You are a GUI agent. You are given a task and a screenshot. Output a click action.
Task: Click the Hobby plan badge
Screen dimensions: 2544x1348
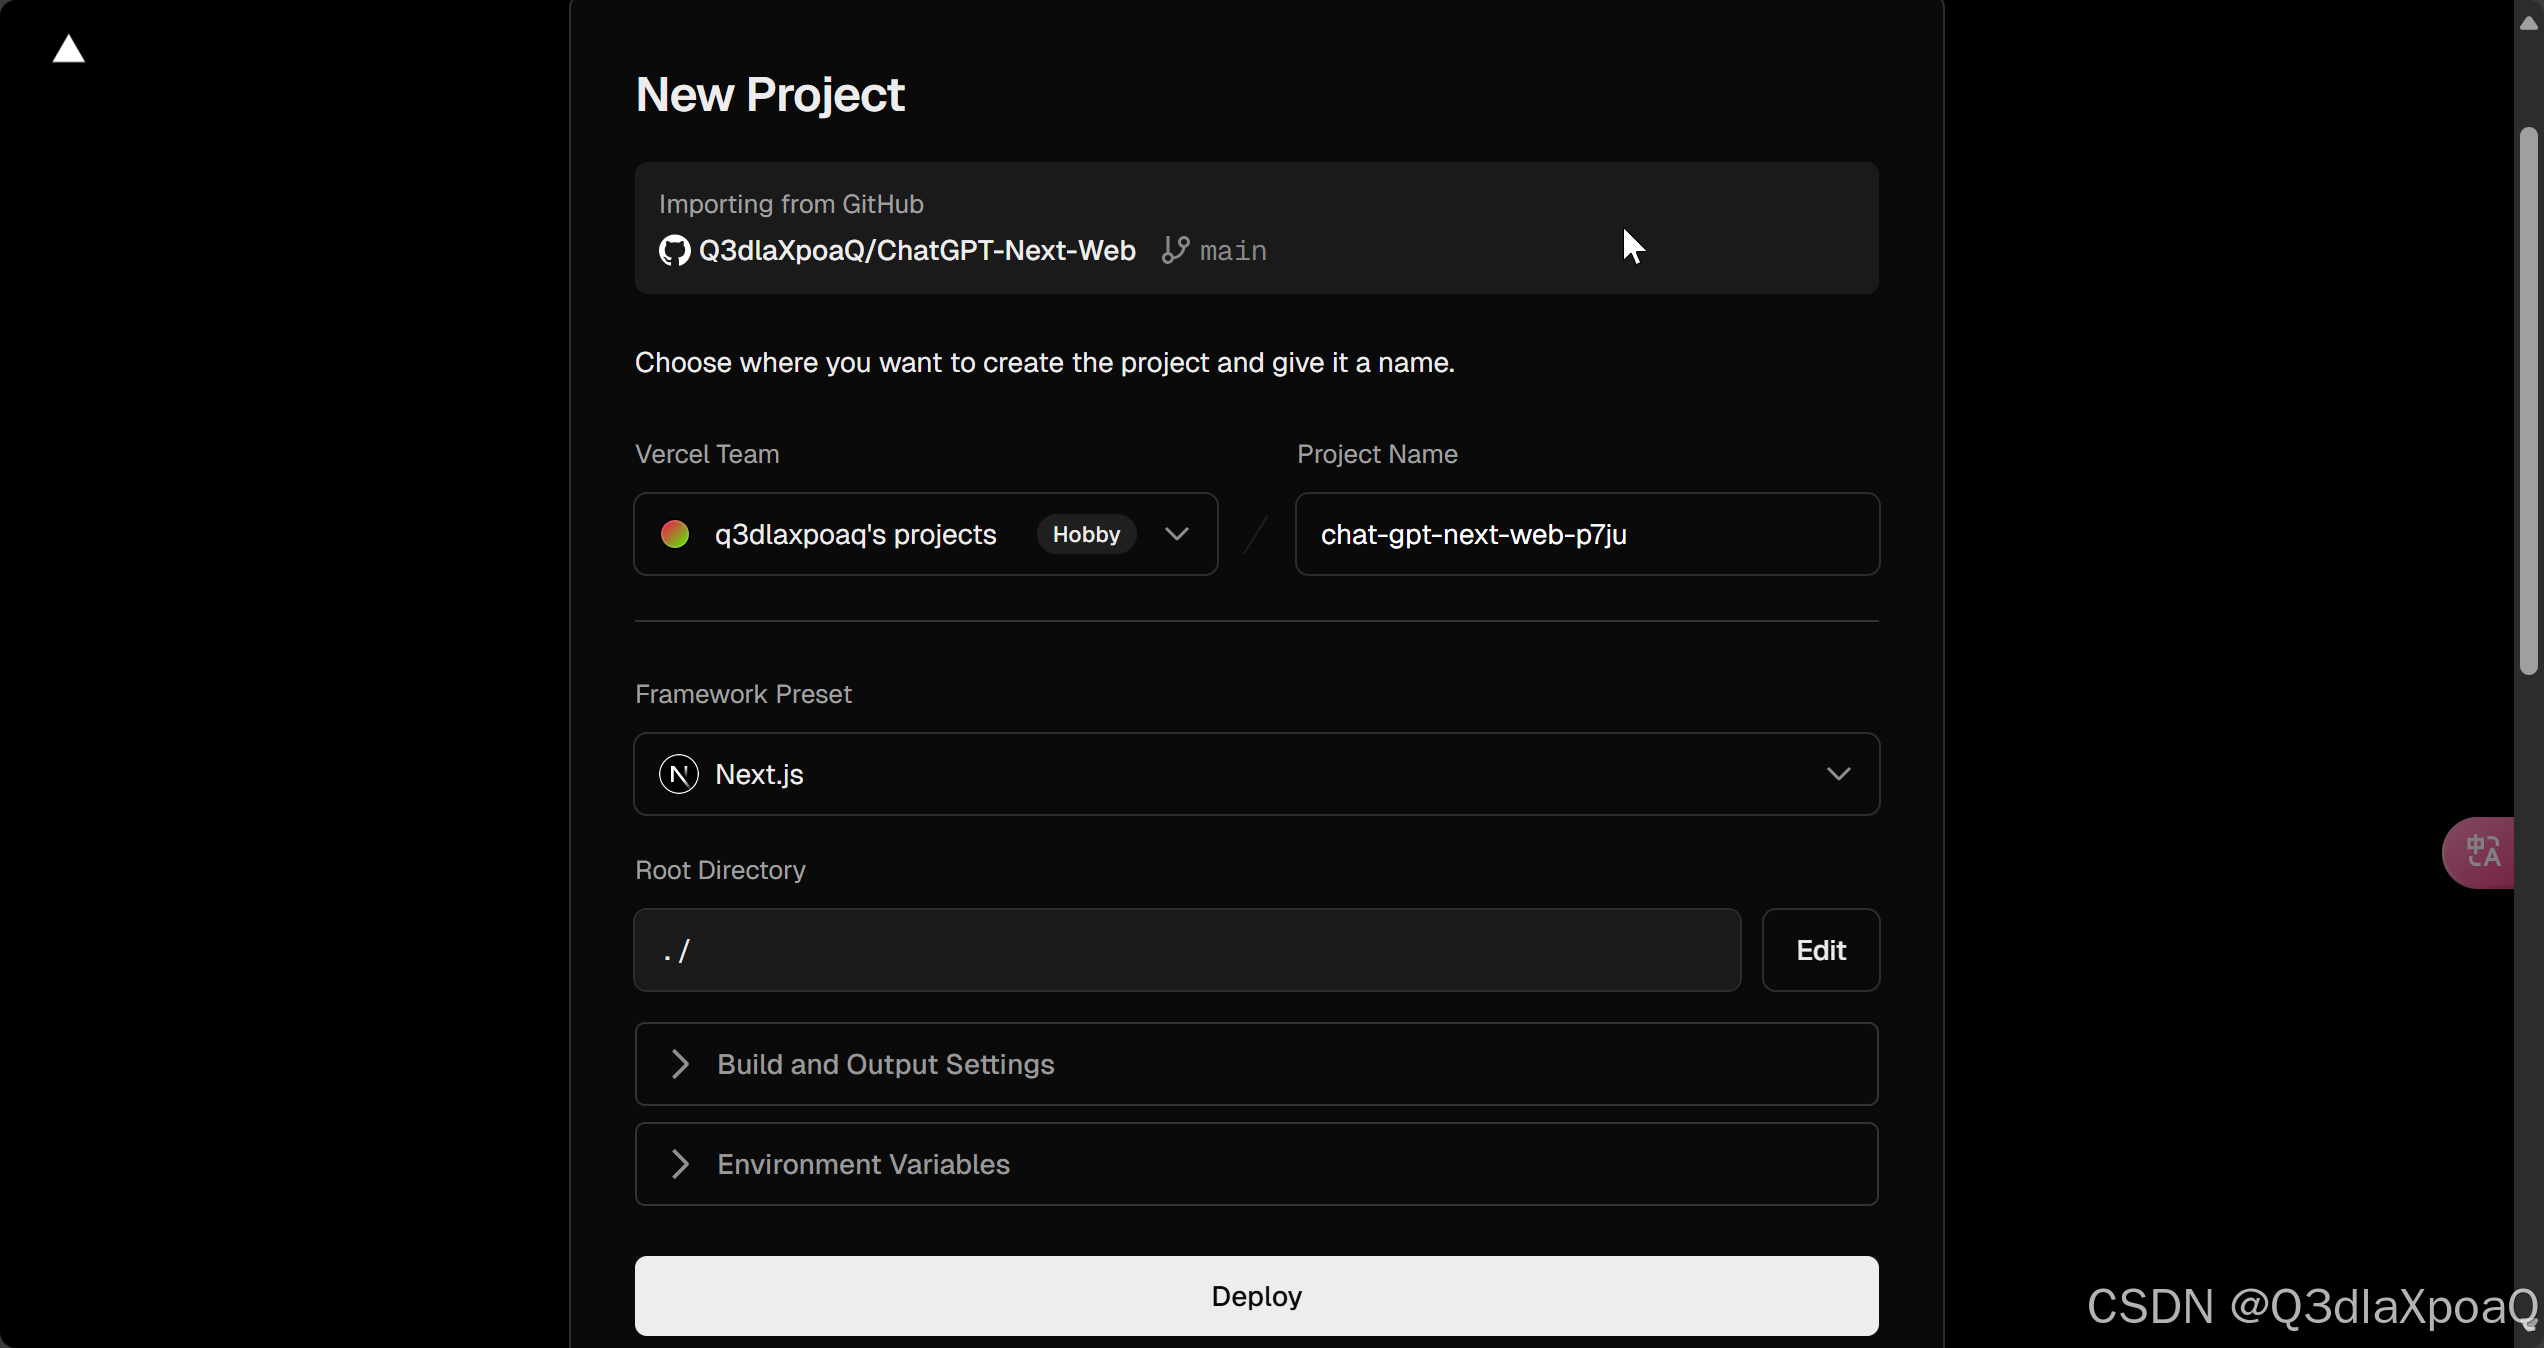tap(1086, 534)
